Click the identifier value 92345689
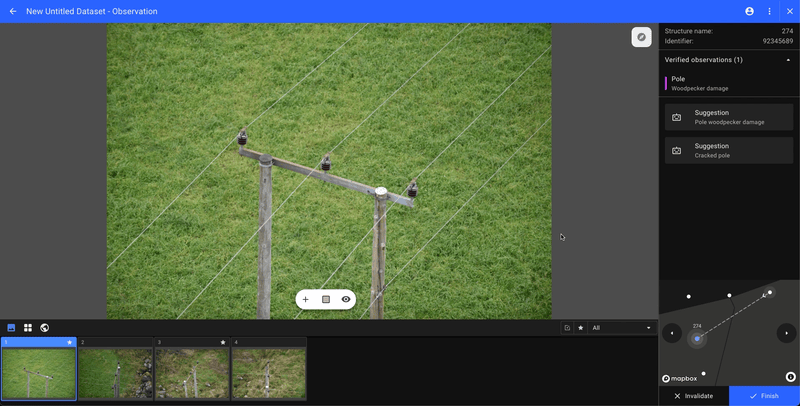The image size is (800, 406). (778, 41)
